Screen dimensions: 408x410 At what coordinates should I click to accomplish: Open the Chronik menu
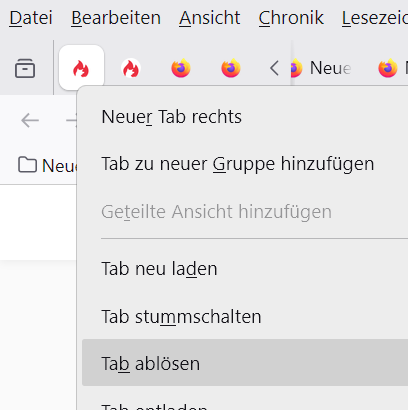coord(291,18)
